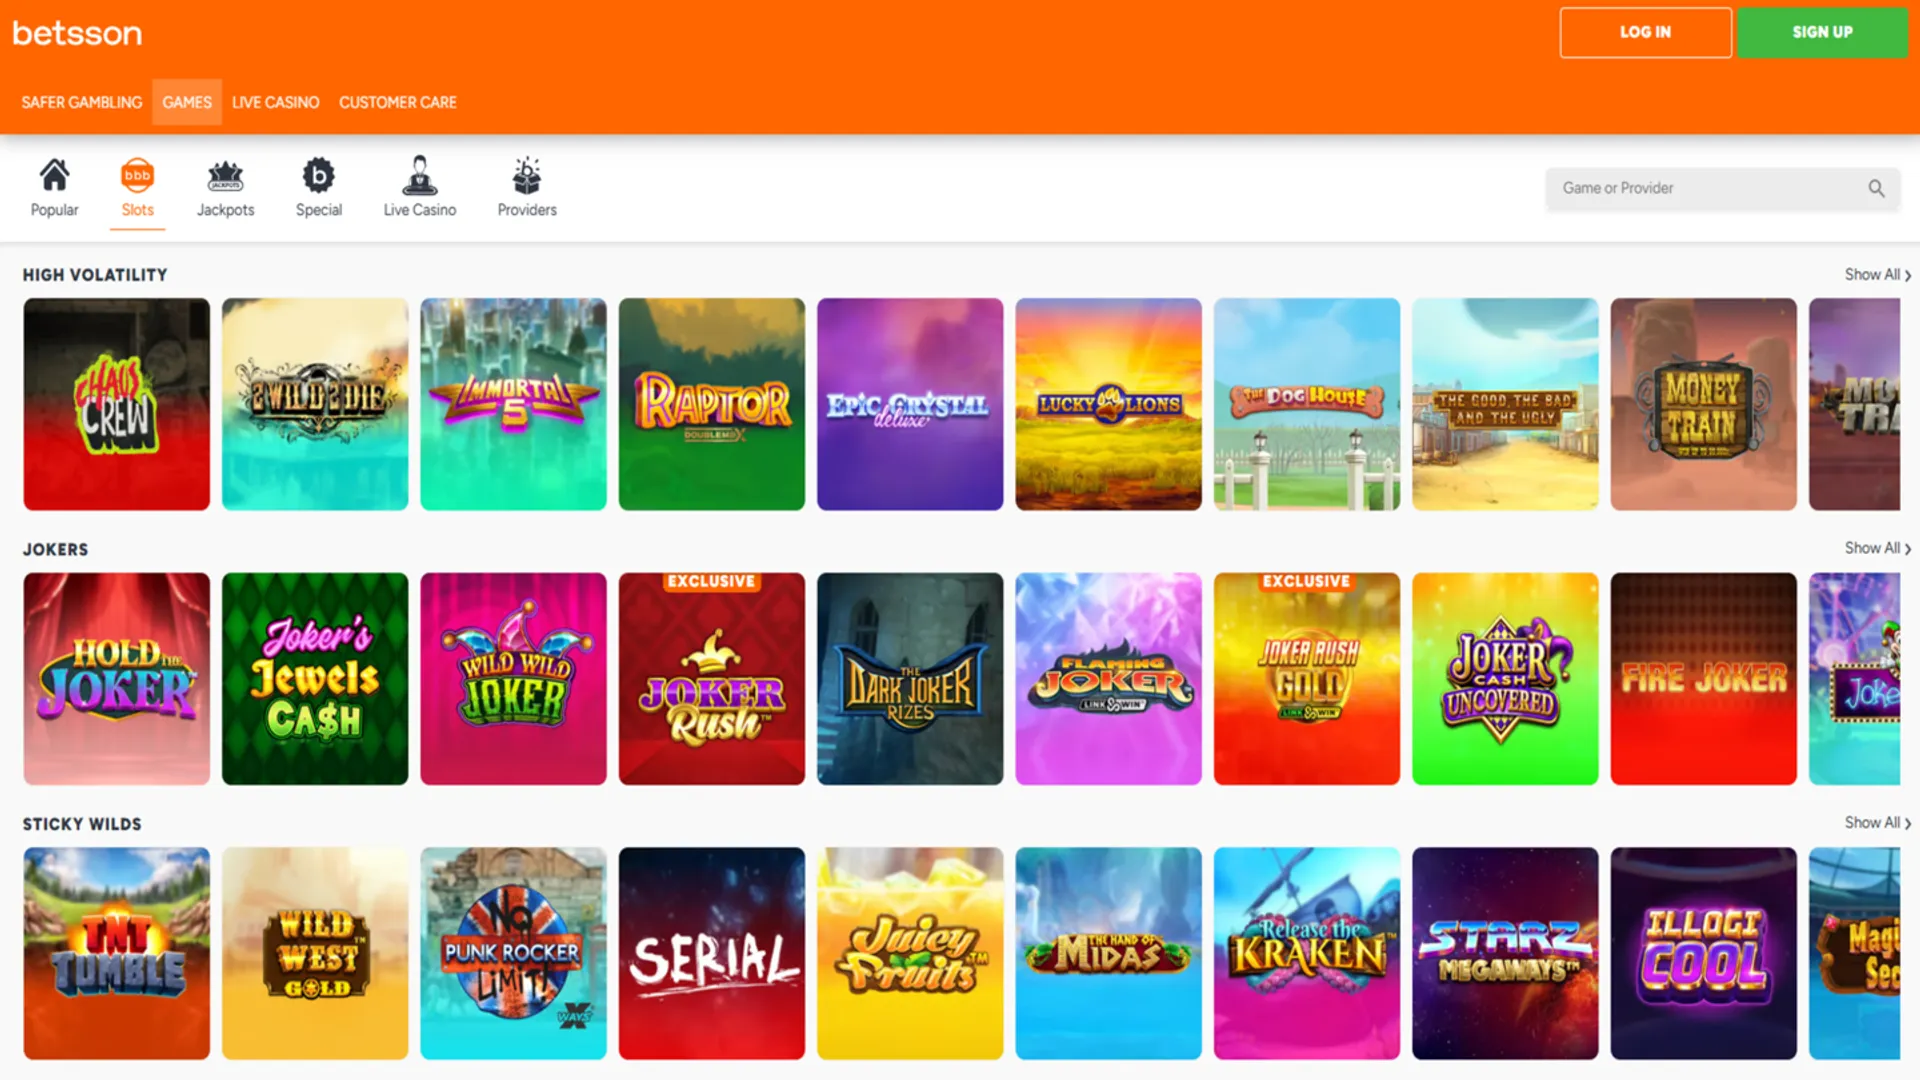Click the betsson logo
The height and width of the screenshot is (1080, 1920).
point(77,32)
